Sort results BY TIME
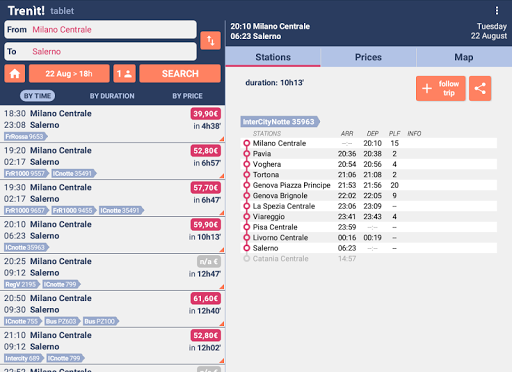 click(37, 96)
